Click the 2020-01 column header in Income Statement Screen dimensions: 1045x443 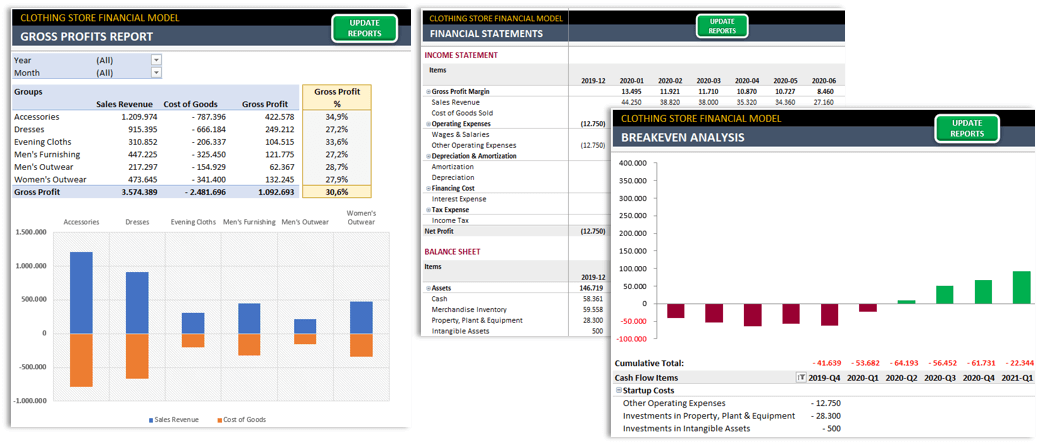click(x=631, y=81)
